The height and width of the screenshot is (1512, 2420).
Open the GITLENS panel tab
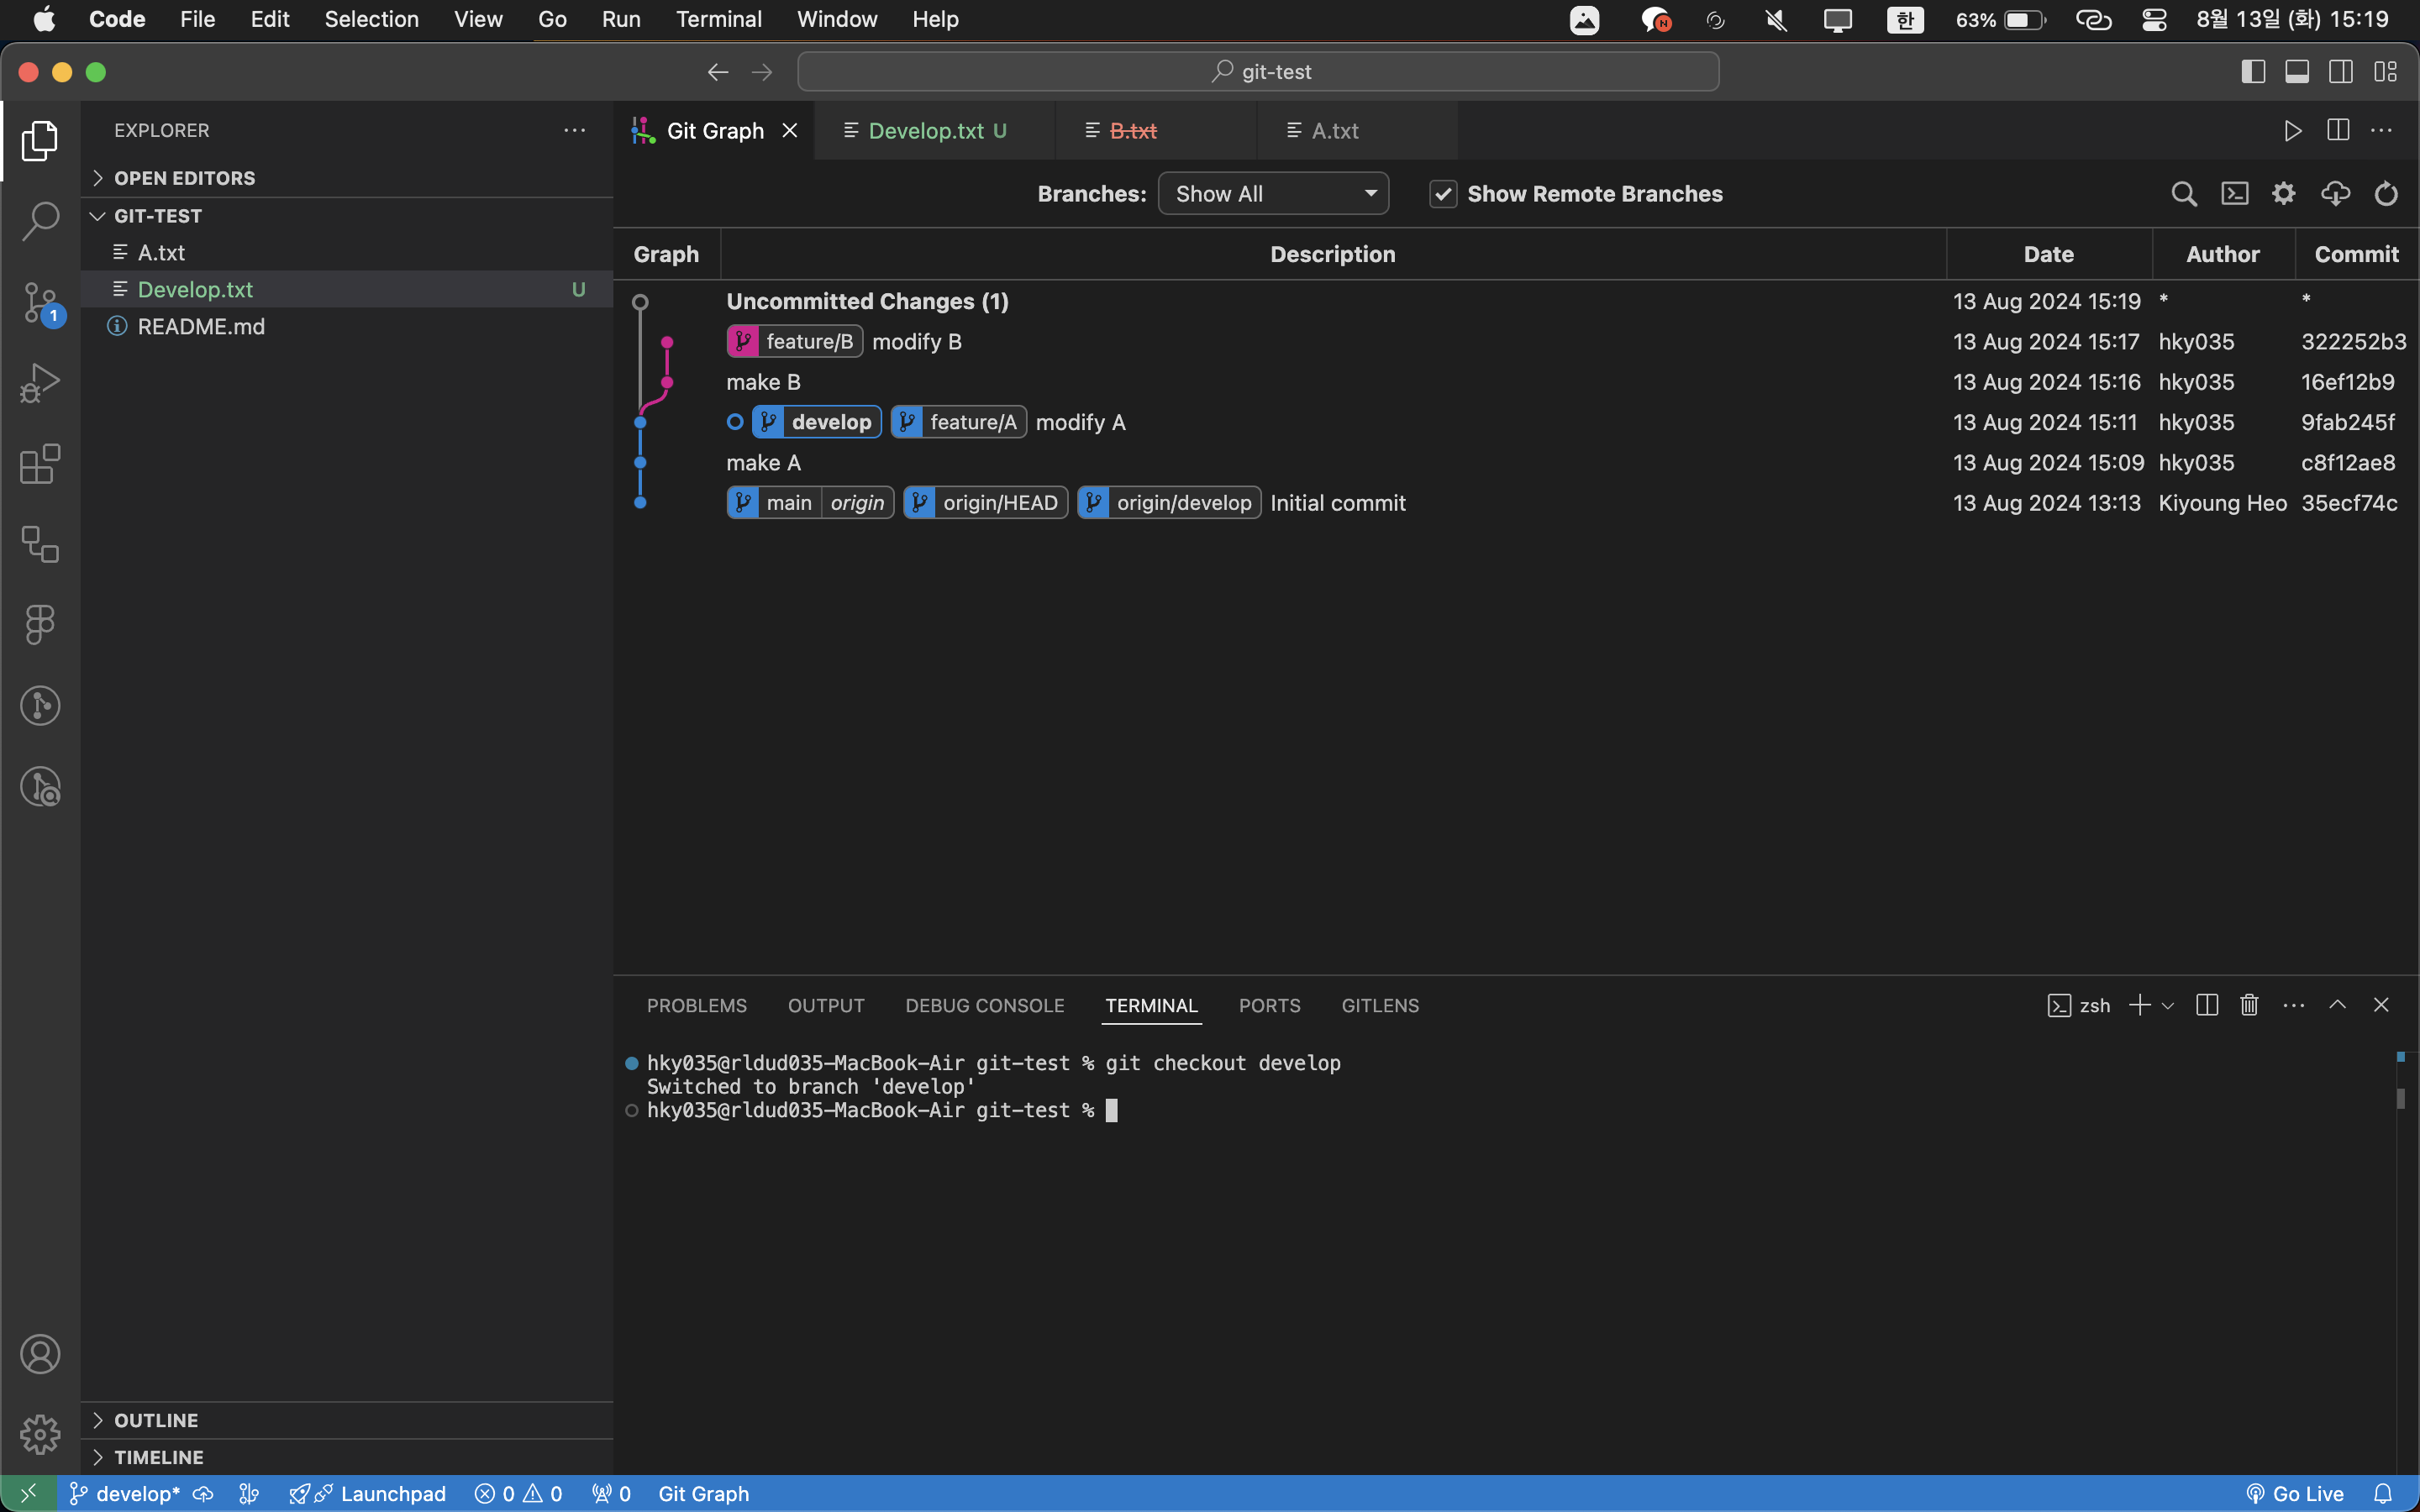(1380, 1006)
